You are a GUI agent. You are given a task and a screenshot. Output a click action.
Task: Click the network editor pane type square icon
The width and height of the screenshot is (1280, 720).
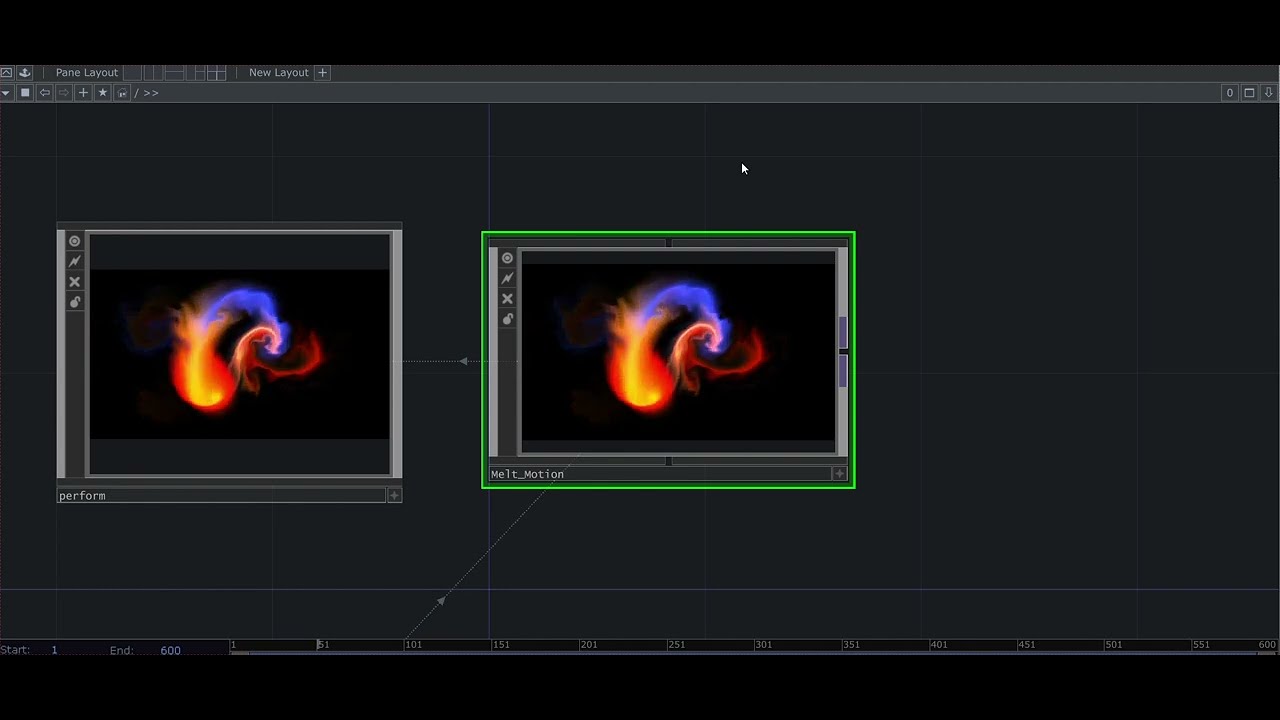25,93
